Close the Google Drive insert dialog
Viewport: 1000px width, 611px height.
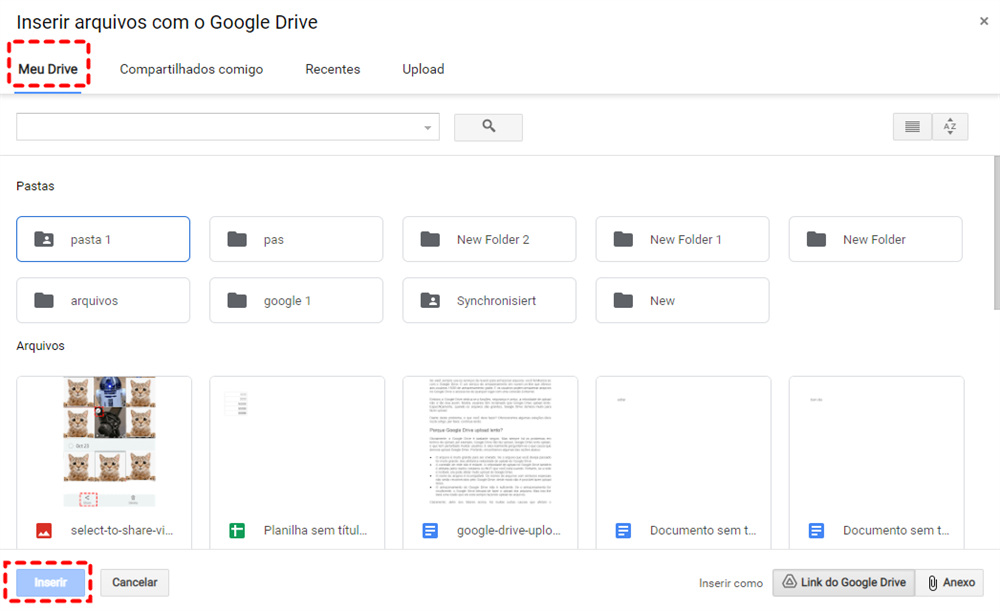click(984, 21)
